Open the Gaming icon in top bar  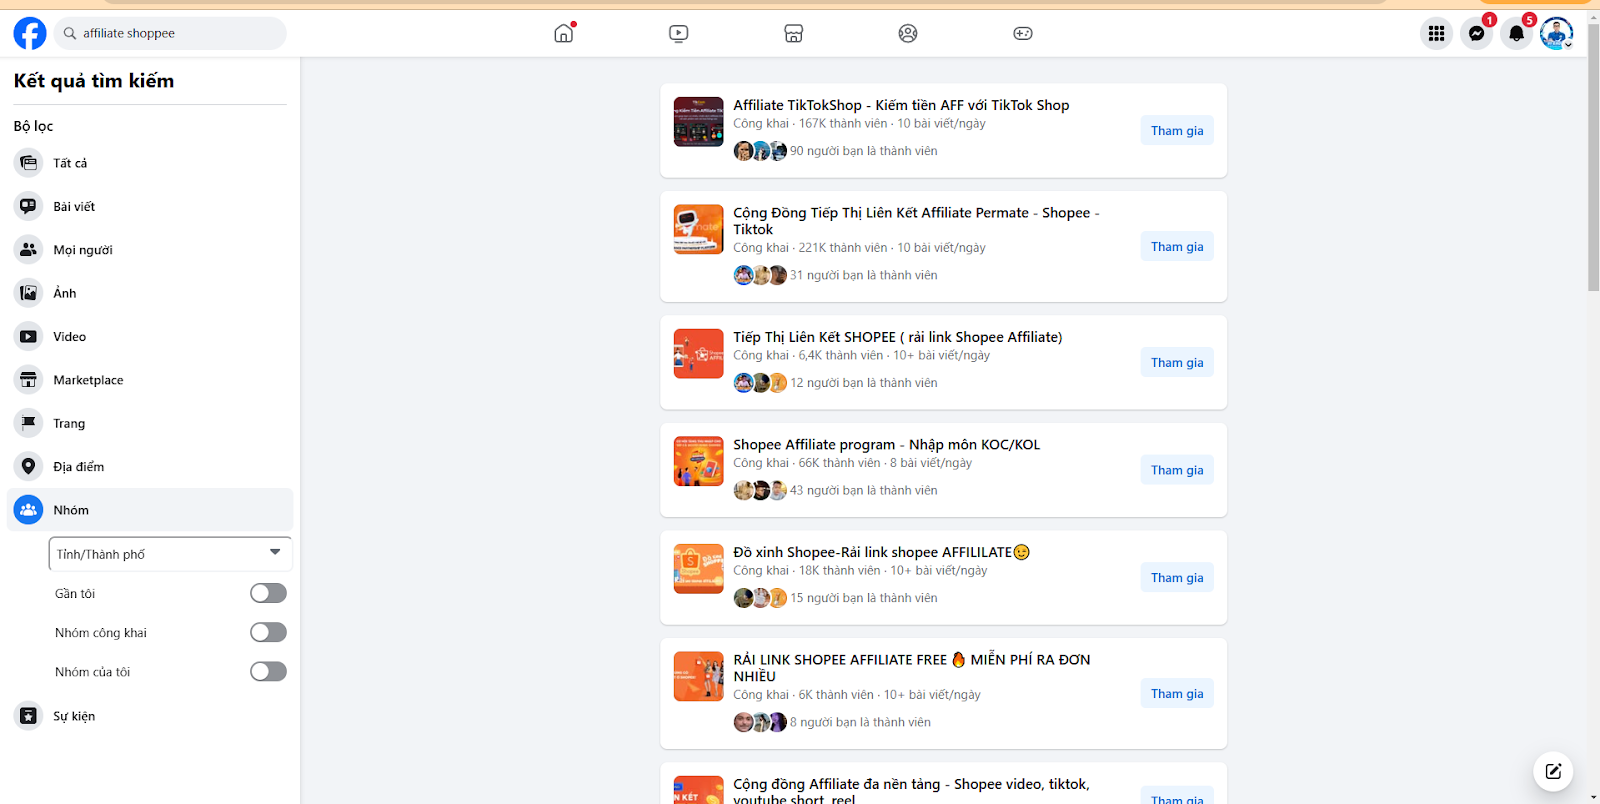click(1023, 33)
